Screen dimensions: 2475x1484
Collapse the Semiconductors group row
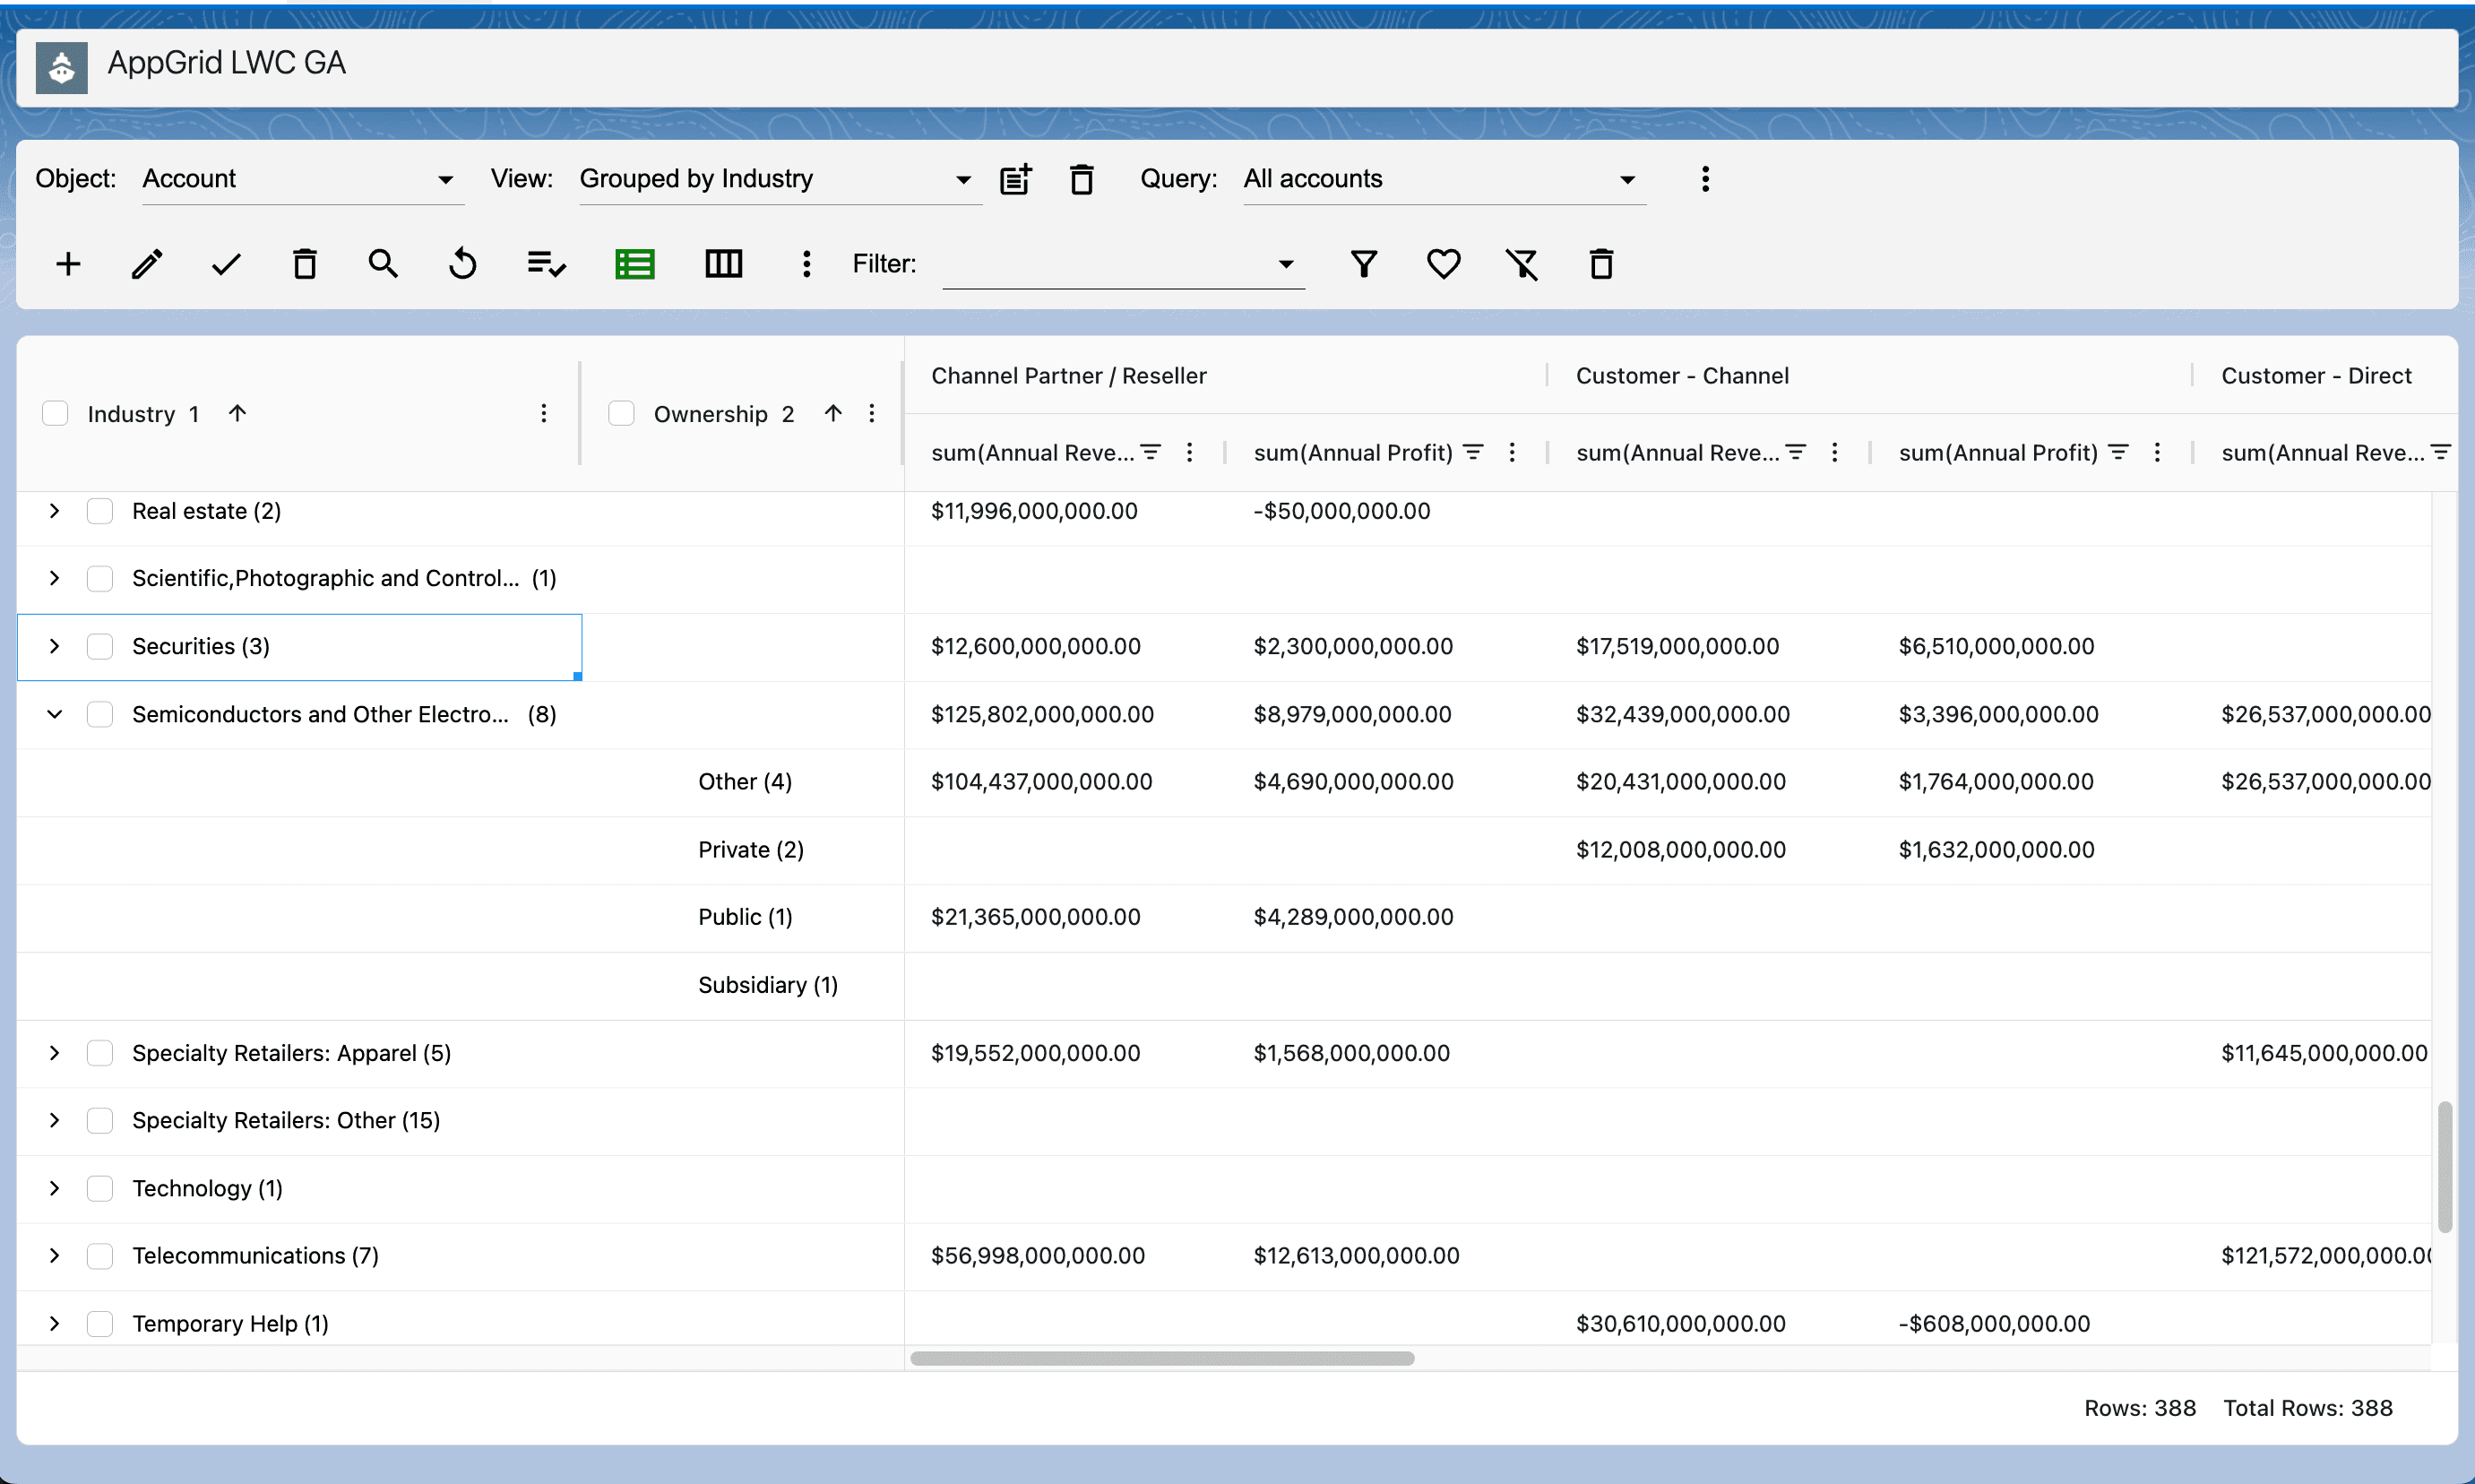pyautogui.click(x=55, y=714)
